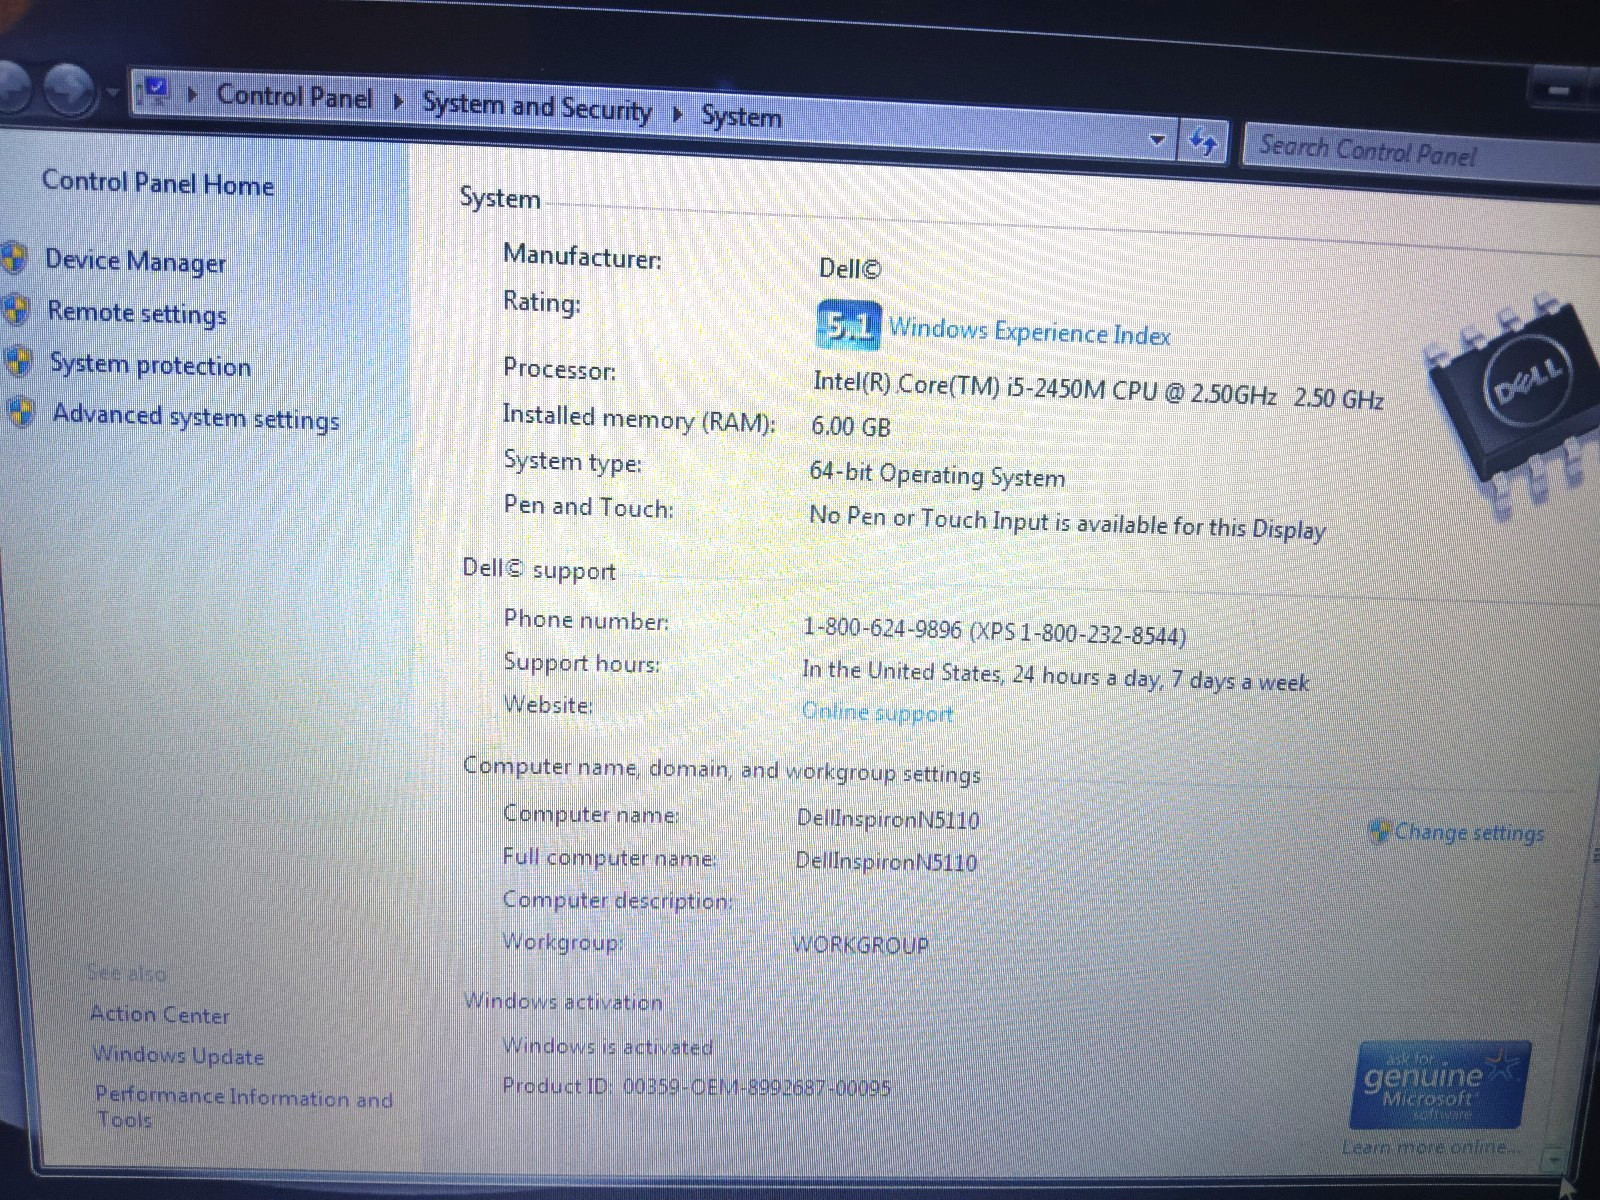Expand the arrow after Control Panel breadcrumb
Image resolution: width=1600 pixels, height=1200 pixels.
tap(398, 101)
